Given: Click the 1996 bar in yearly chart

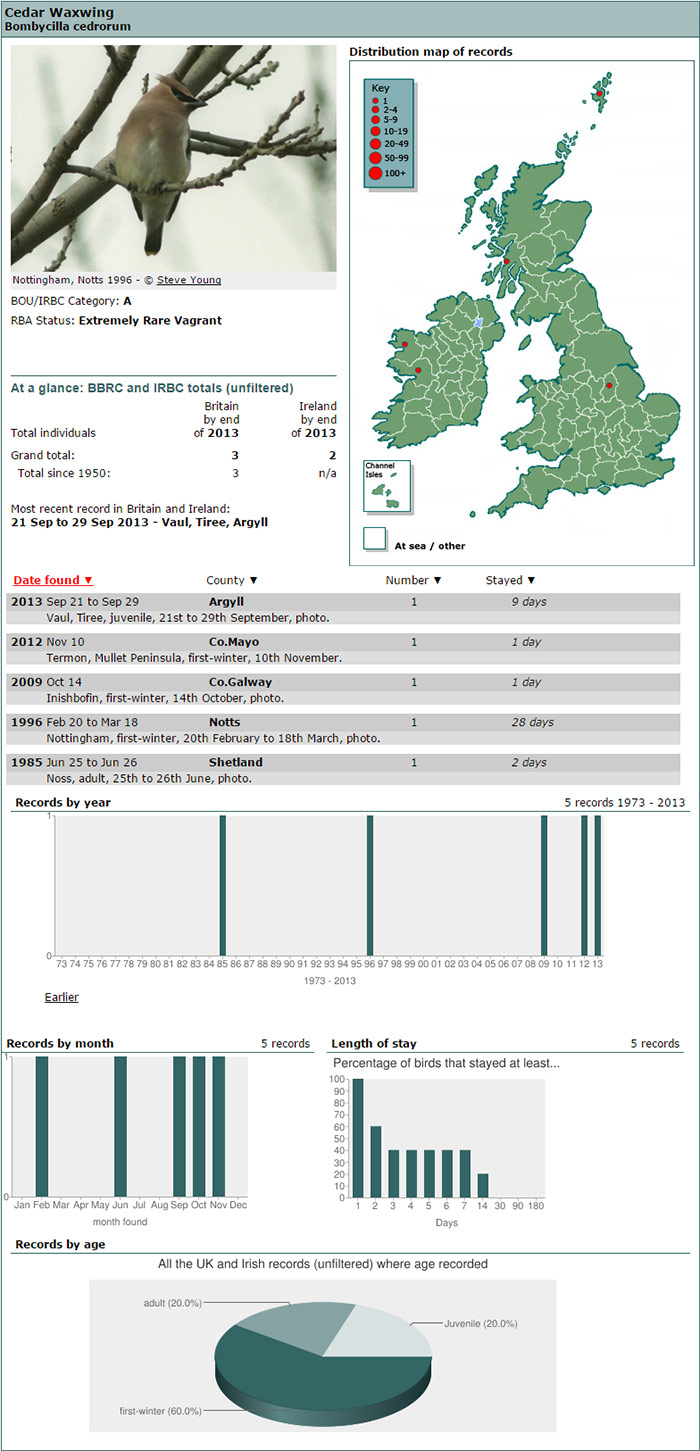Looking at the screenshot, I should [370, 885].
